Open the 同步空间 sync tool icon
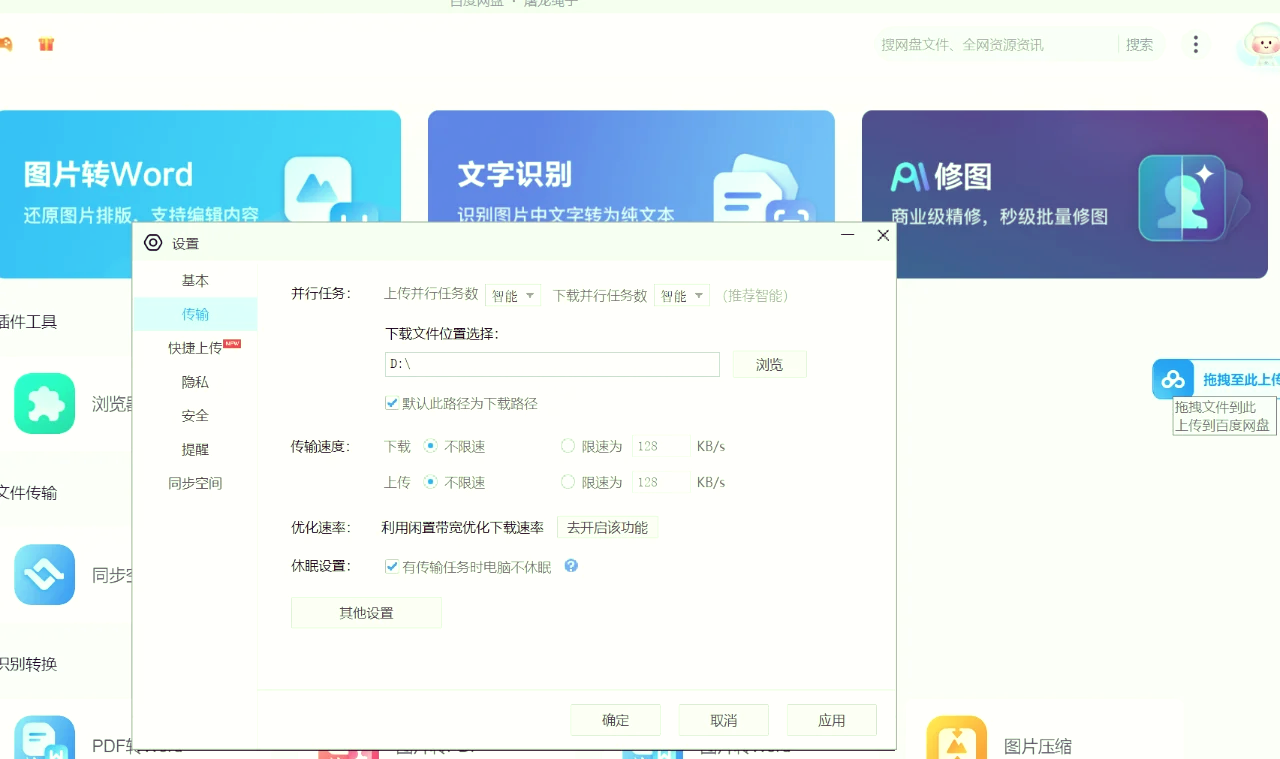This screenshot has height=759, width=1280. [x=44, y=575]
